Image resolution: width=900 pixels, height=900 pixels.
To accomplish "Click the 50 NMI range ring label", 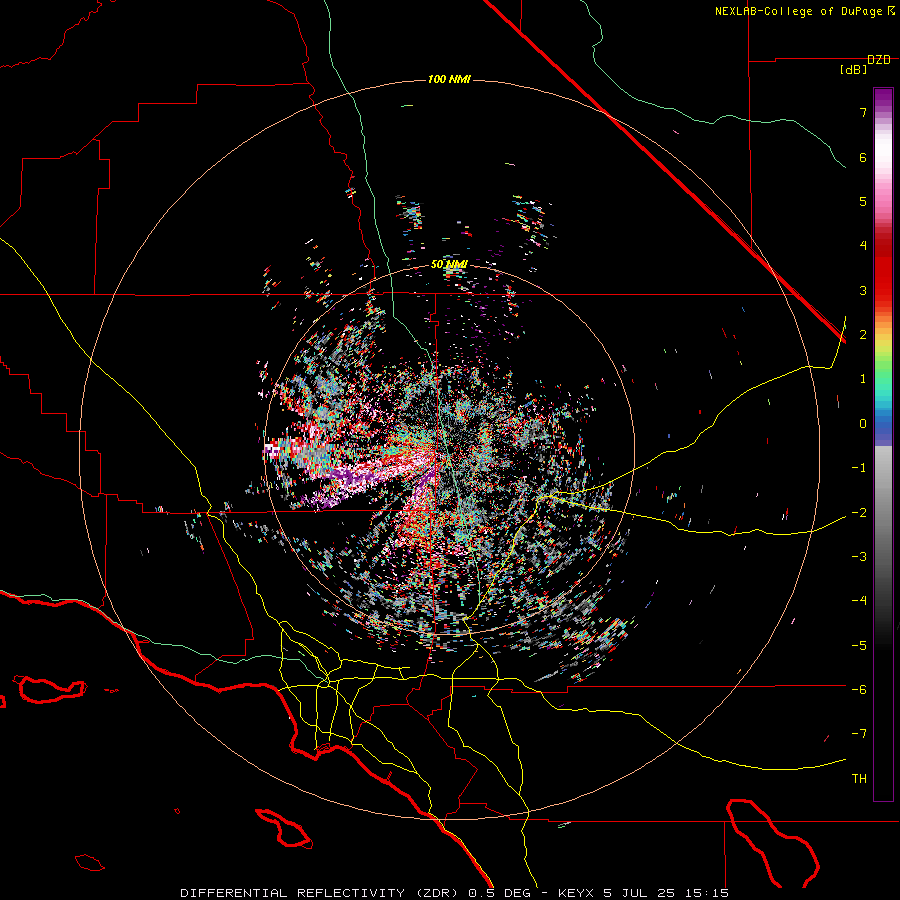I will coord(449,264).
